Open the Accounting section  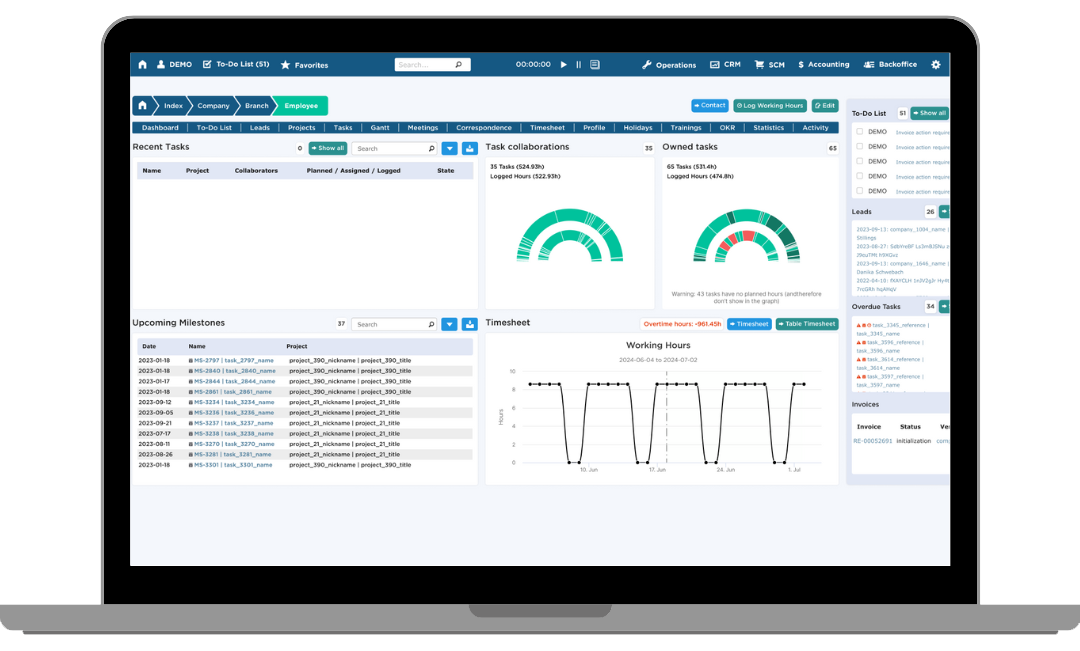823,65
